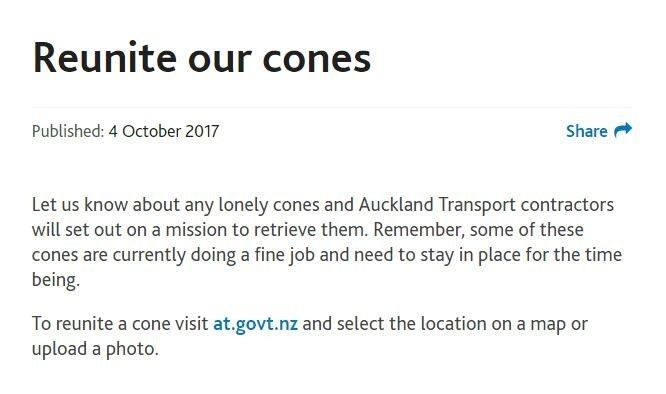Click the horizontal divider under the heading
This screenshot has height=394, width=666.
point(332,107)
